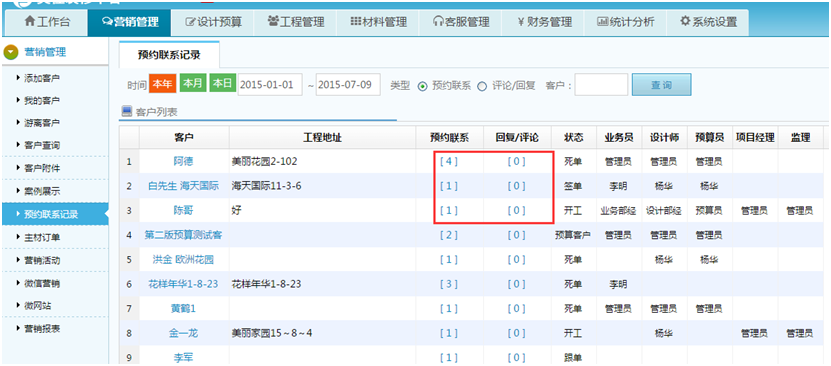Open the 财务管理 tab
831x366 pixels.
[x=544, y=22]
